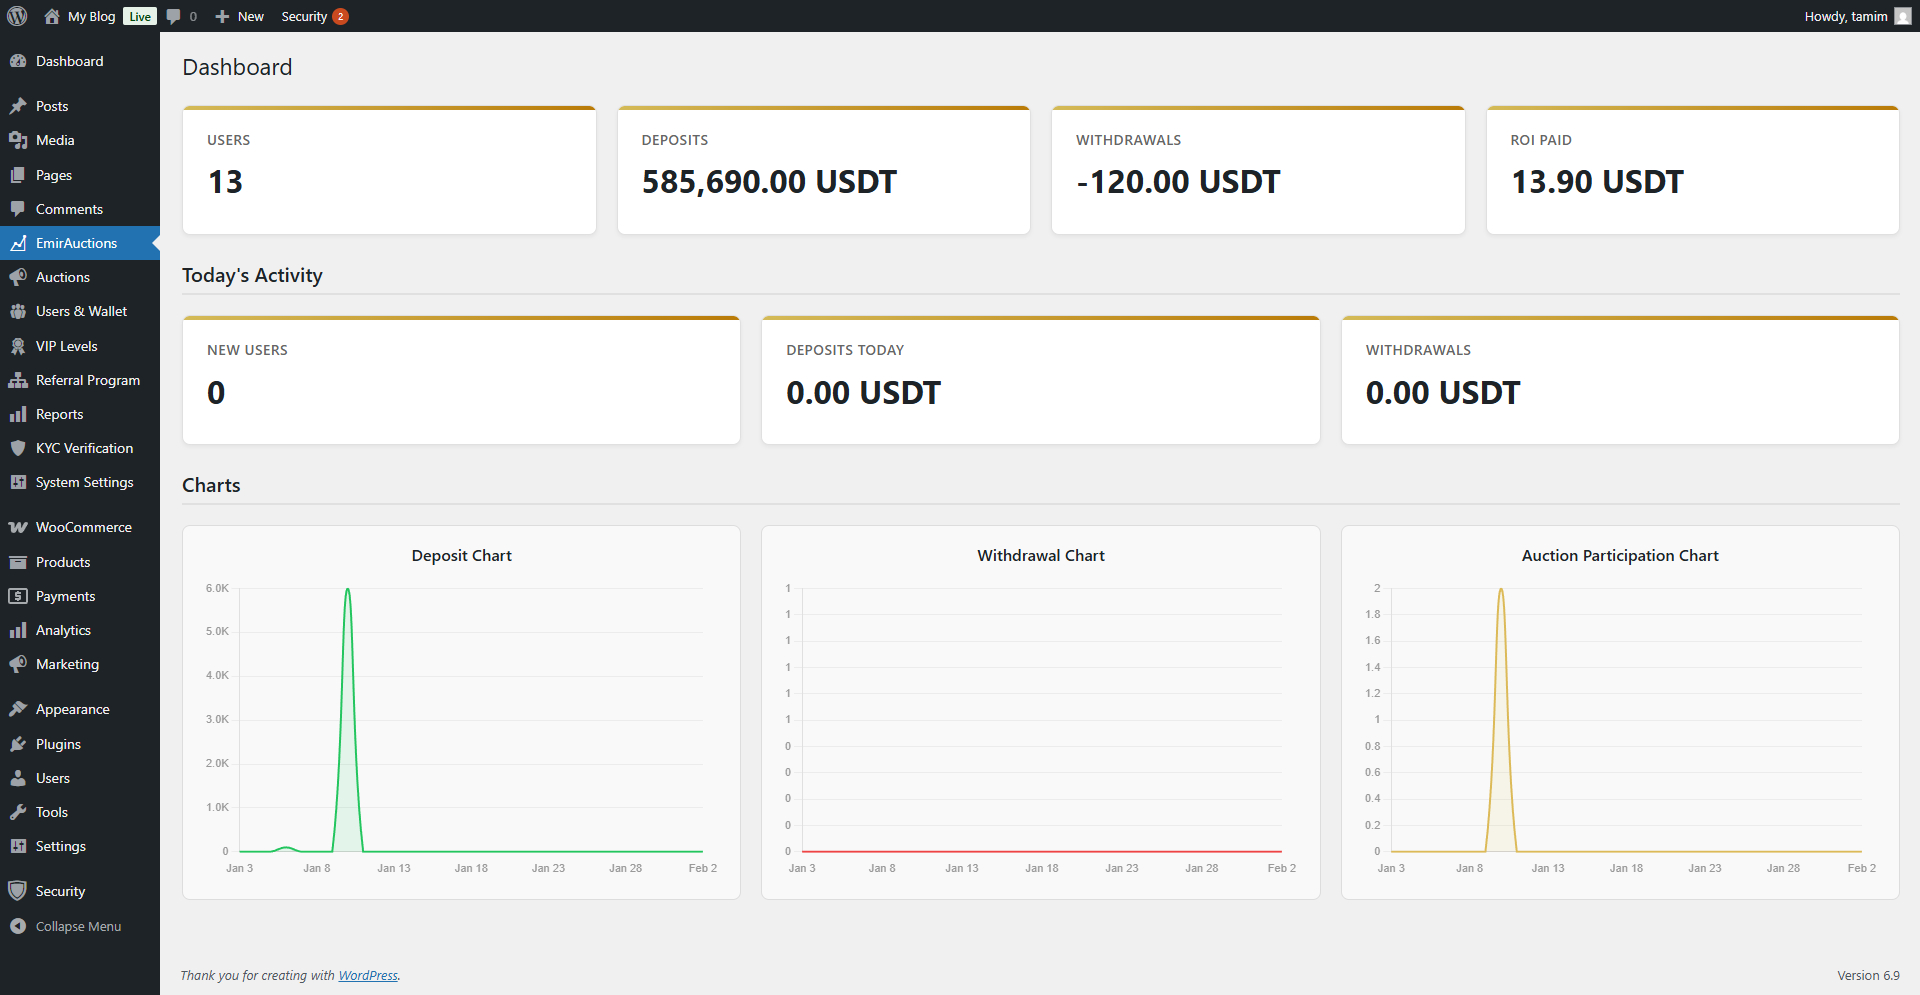Screen dimensions: 1920x995
Task: Go to Products menu
Action: (80, 562)
